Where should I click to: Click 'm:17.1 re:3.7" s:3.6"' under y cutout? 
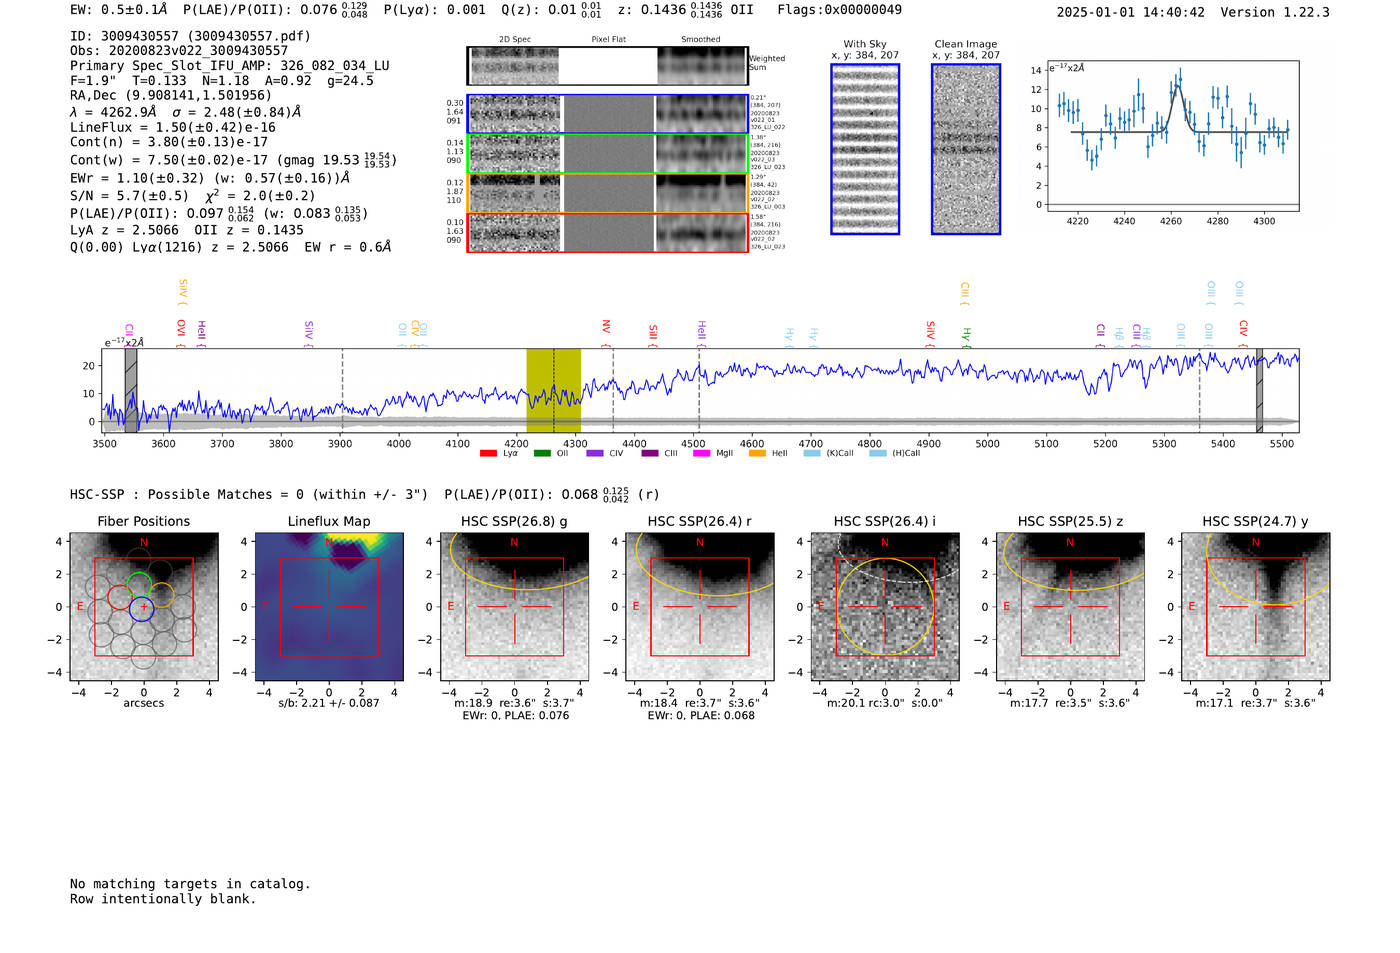(x=1256, y=703)
